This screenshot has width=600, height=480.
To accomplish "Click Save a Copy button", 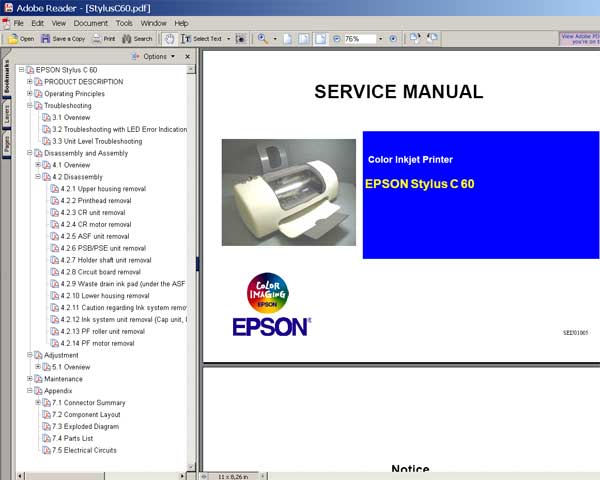I will 63,39.
